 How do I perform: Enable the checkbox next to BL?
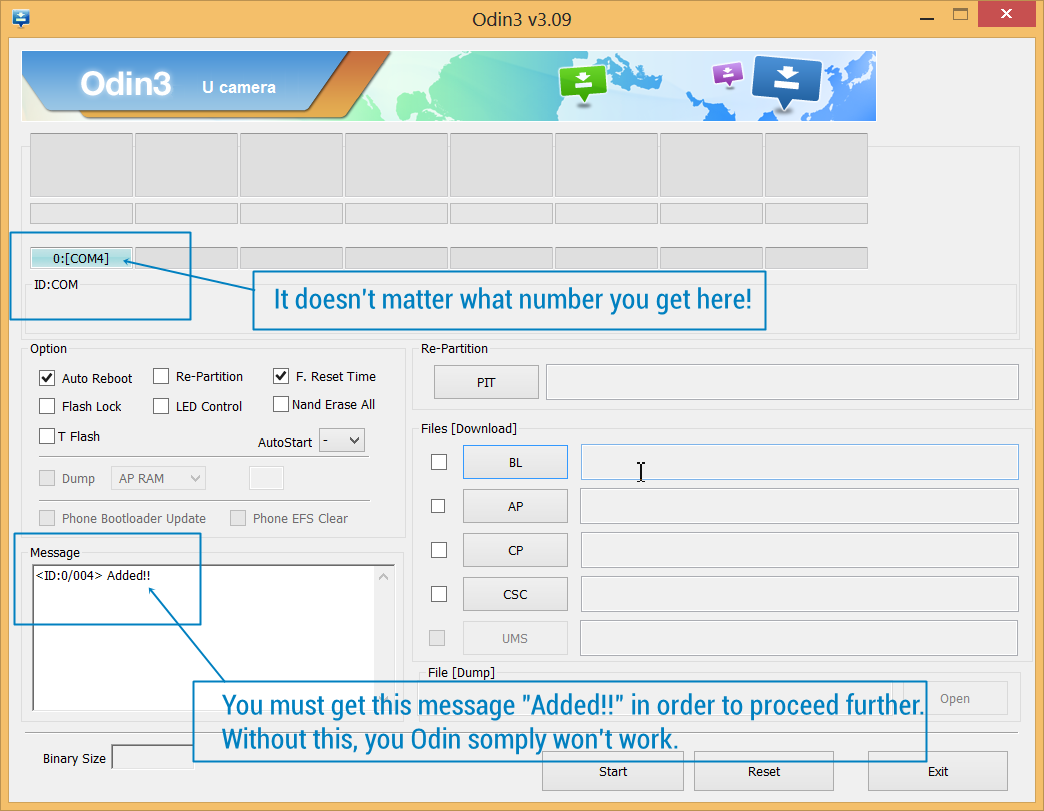pyautogui.click(x=438, y=462)
